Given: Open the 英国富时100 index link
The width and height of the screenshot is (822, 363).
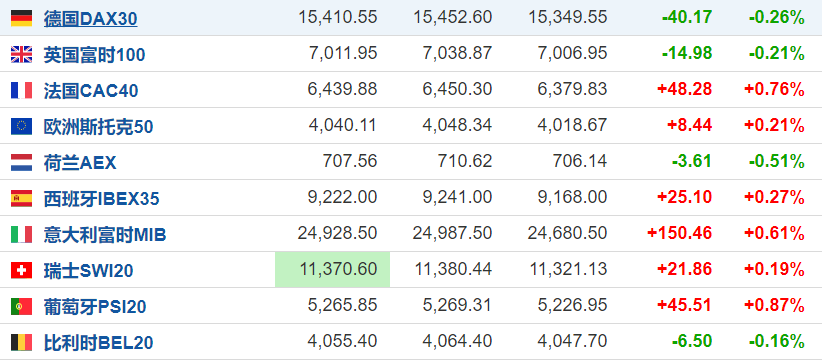Looking at the screenshot, I should 94,55.
